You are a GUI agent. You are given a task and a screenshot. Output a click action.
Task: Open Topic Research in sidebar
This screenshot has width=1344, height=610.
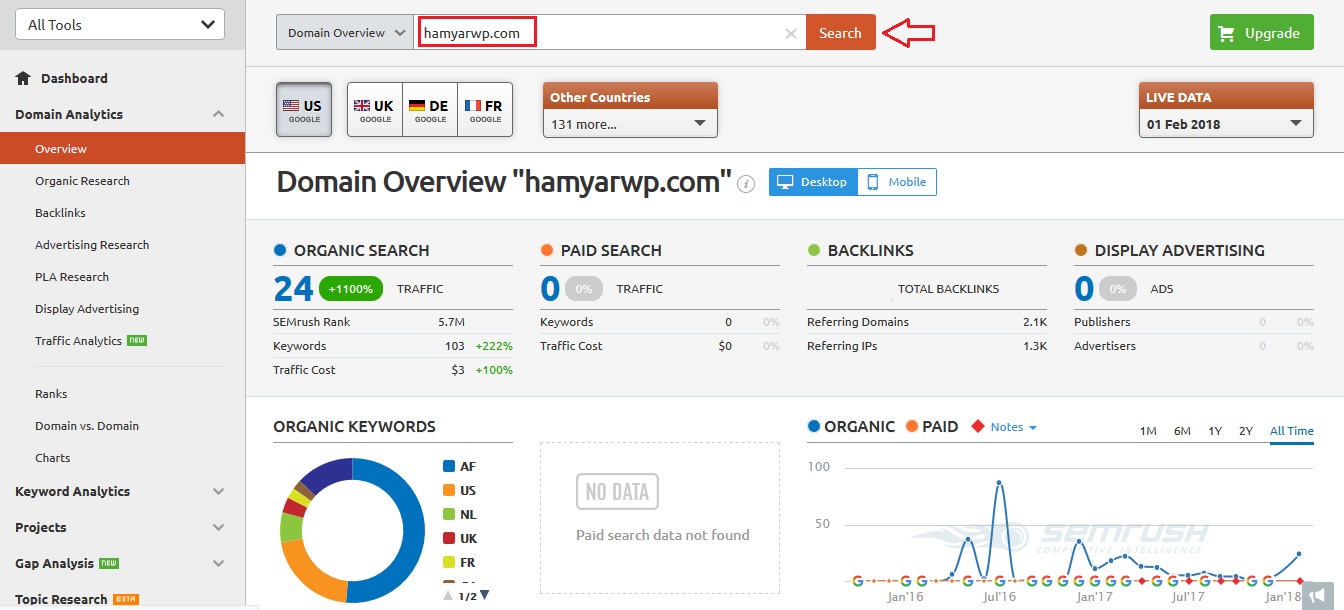61,599
